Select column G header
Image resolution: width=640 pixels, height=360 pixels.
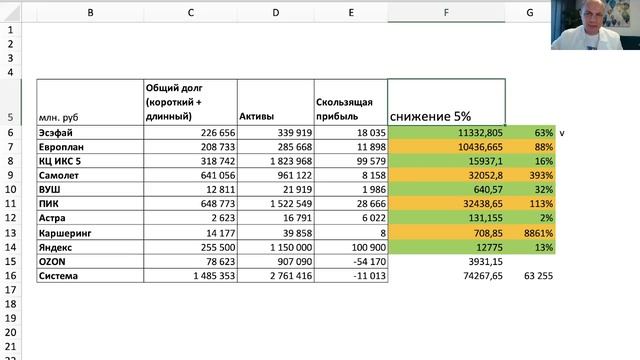tap(530, 13)
